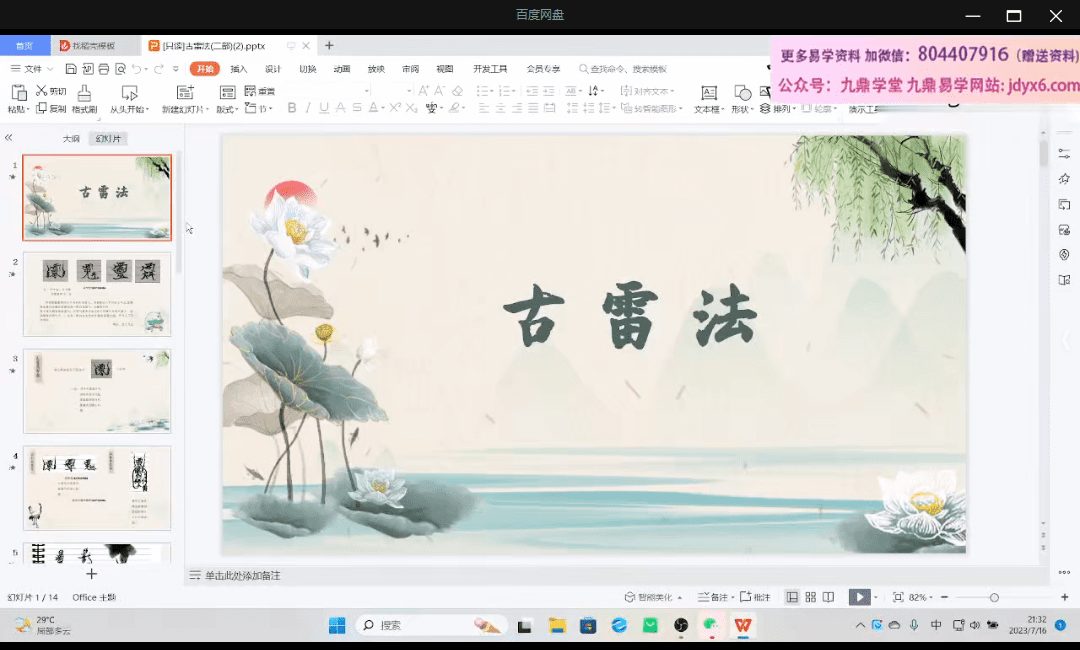
Task: Click the Cut (剪切) scissors icon
Action: coord(43,91)
